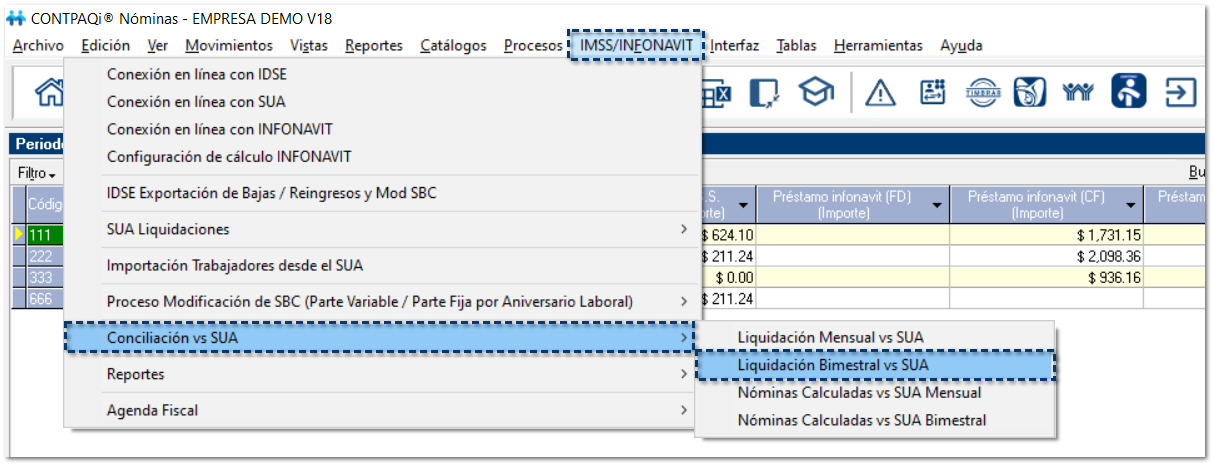Open the Movimientos menu
This screenshot has width=1214, height=466.
point(229,45)
